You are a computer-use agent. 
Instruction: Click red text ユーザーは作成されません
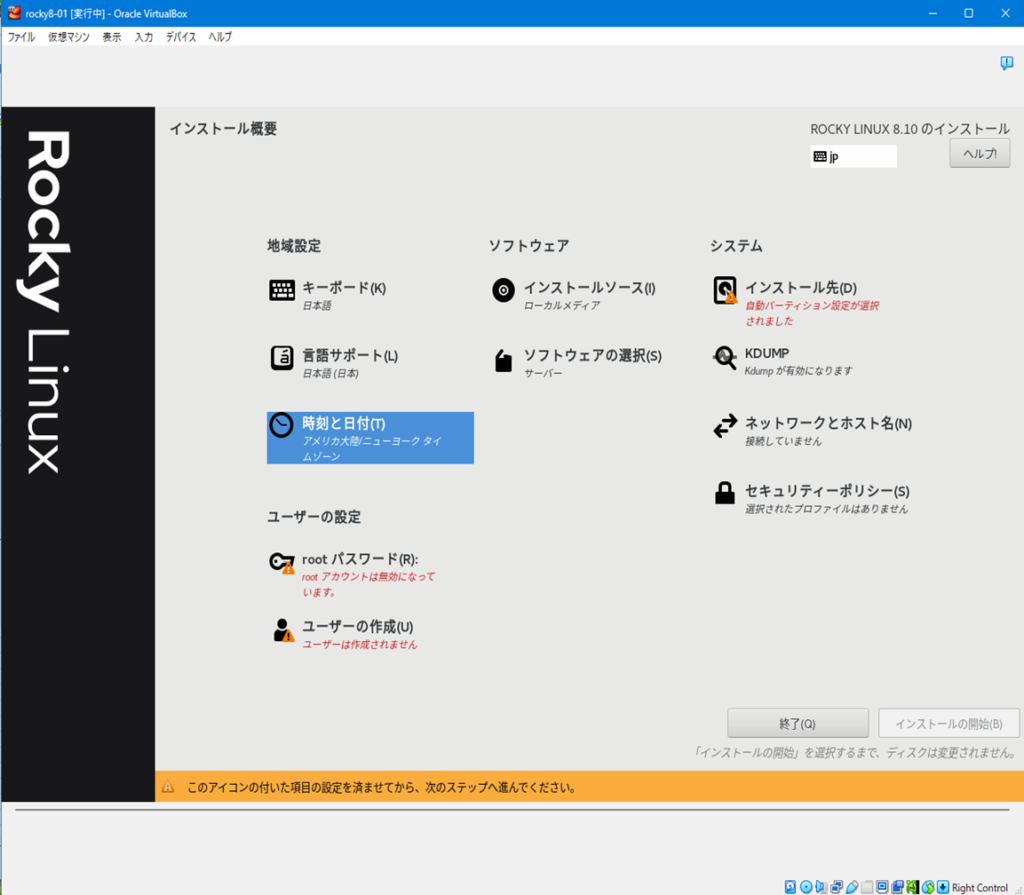click(359, 645)
